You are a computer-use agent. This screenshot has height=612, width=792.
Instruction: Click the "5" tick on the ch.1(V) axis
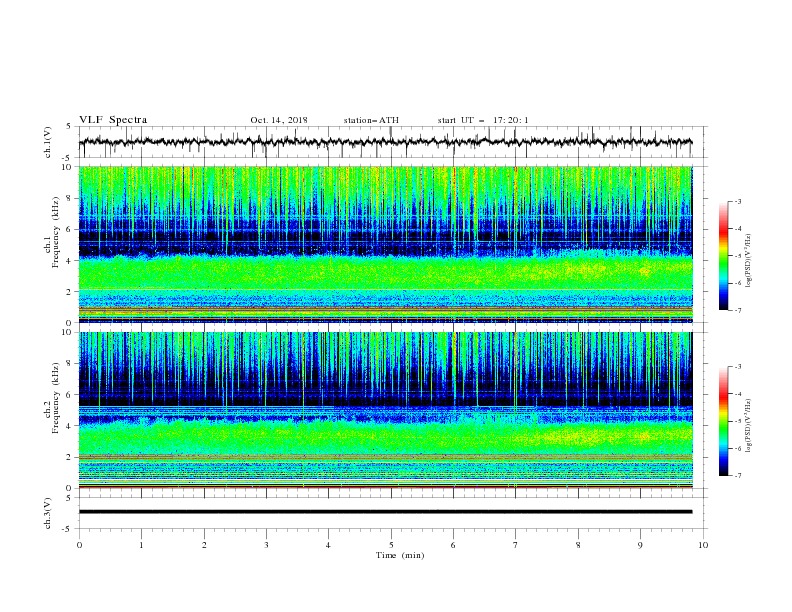(x=70, y=127)
